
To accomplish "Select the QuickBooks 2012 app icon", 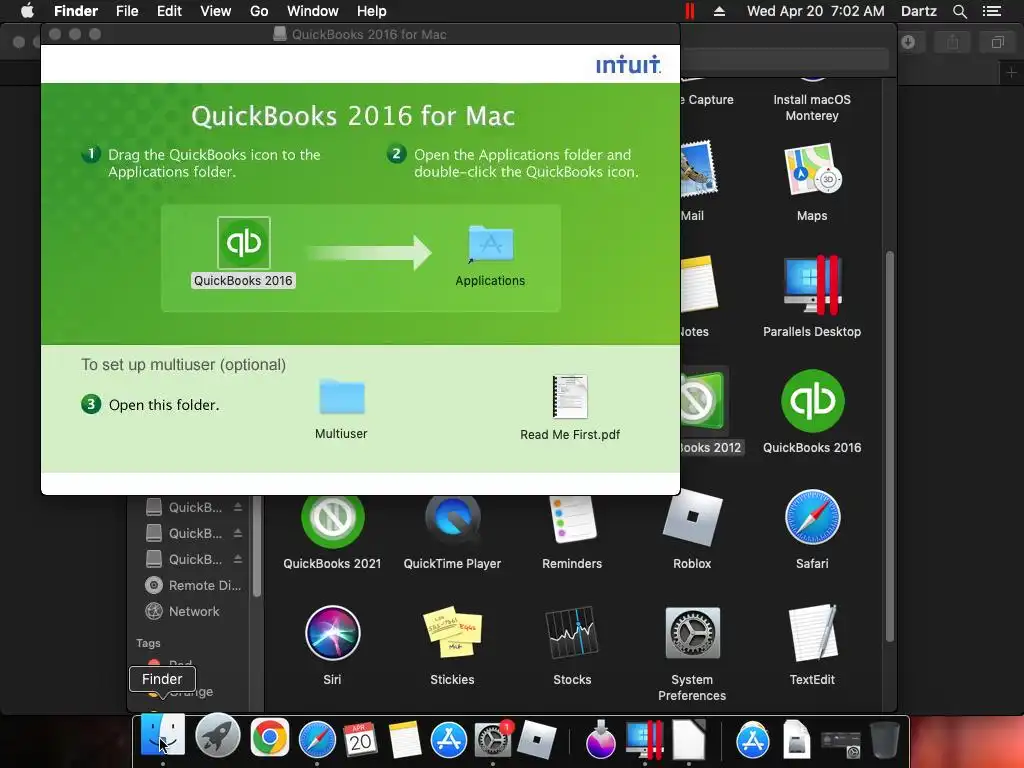I will [x=704, y=401].
